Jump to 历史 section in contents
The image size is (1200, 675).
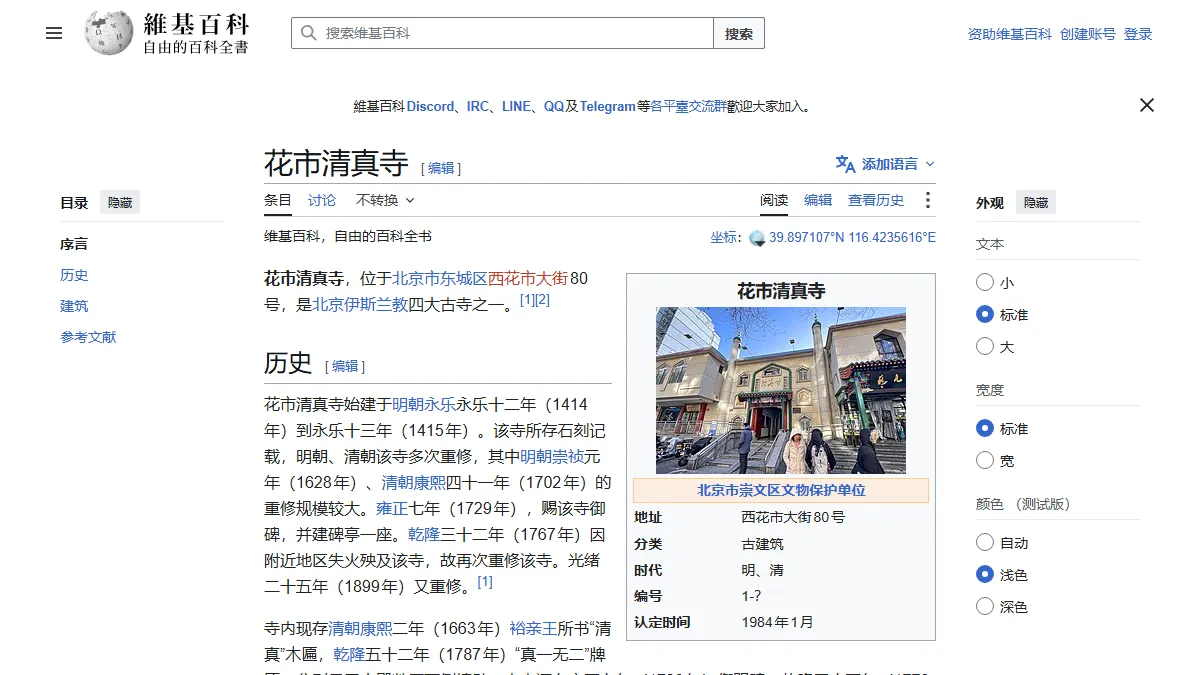74,275
